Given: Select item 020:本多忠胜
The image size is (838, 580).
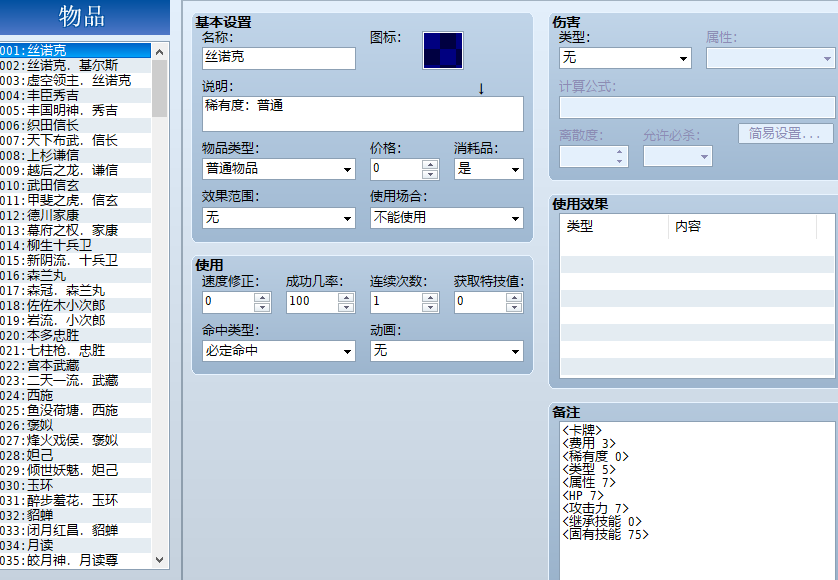Looking at the screenshot, I should tap(75, 335).
